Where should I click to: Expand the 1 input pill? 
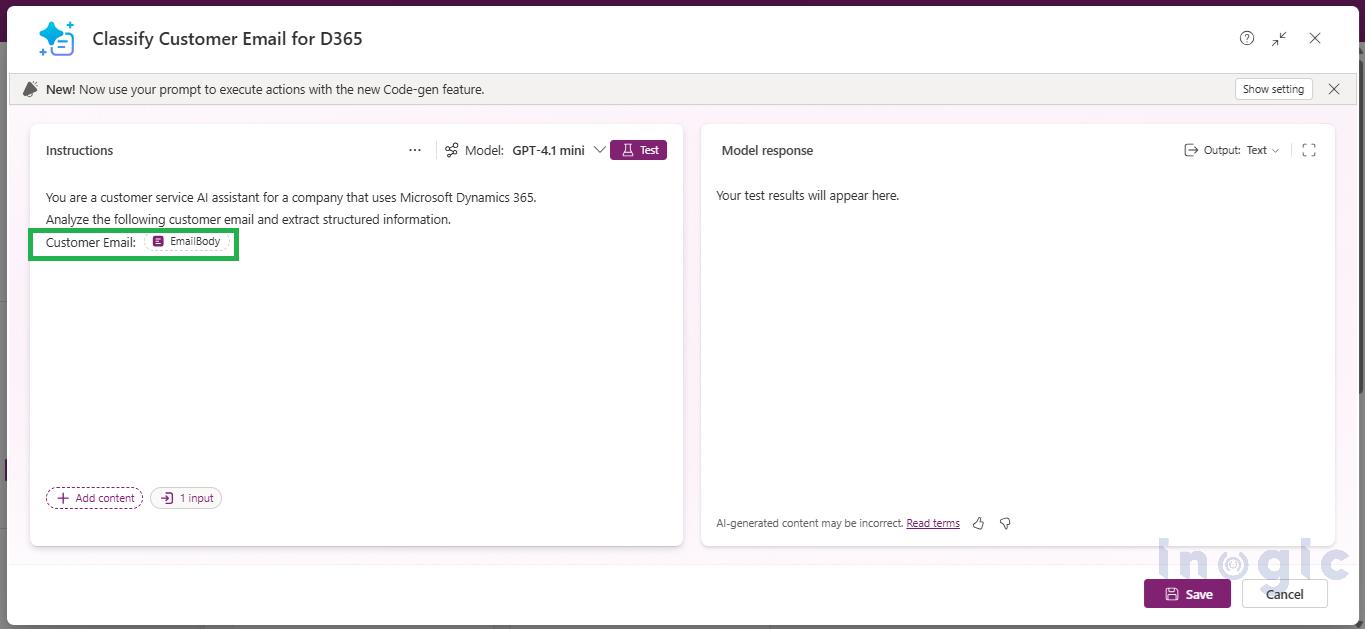coord(186,498)
